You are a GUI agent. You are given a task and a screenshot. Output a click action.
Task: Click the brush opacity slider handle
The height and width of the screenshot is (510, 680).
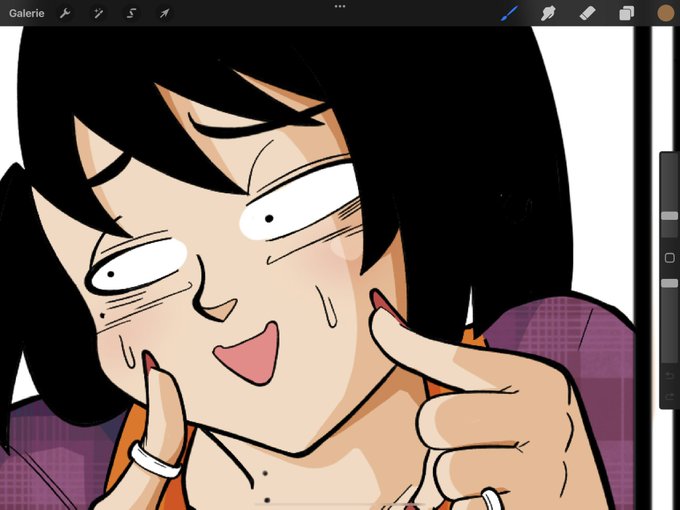(x=669, y=283)
